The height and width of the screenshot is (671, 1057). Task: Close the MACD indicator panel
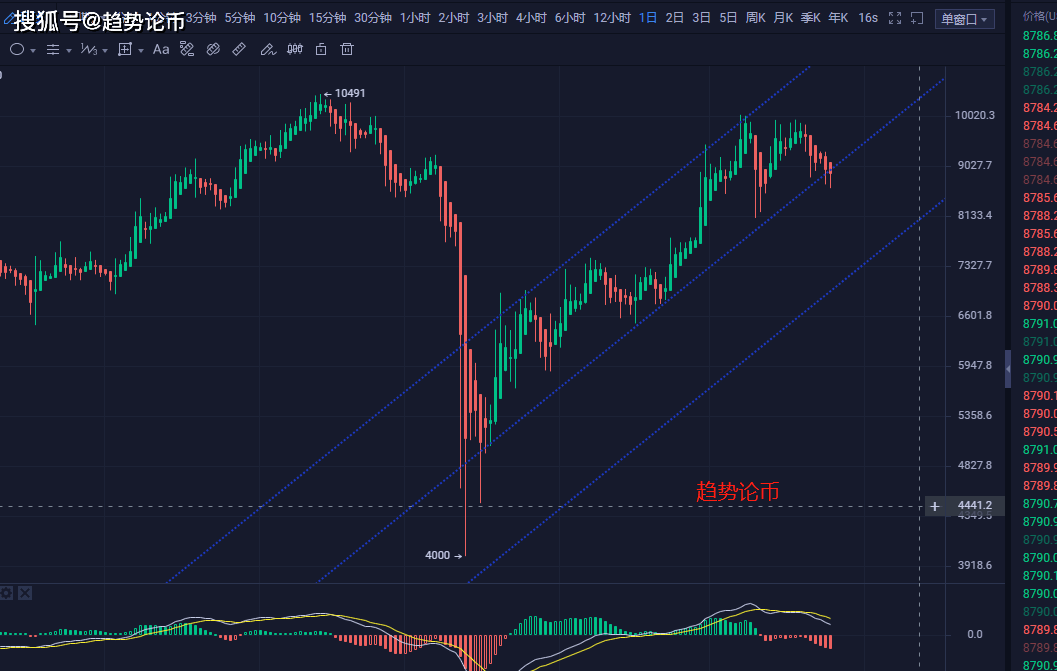tap(25, 593)
